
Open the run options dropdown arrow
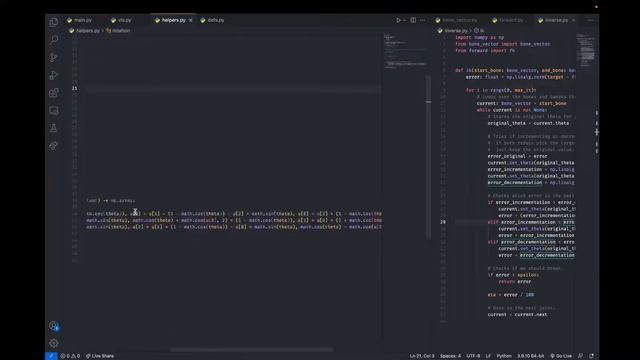tap(404, 20)
